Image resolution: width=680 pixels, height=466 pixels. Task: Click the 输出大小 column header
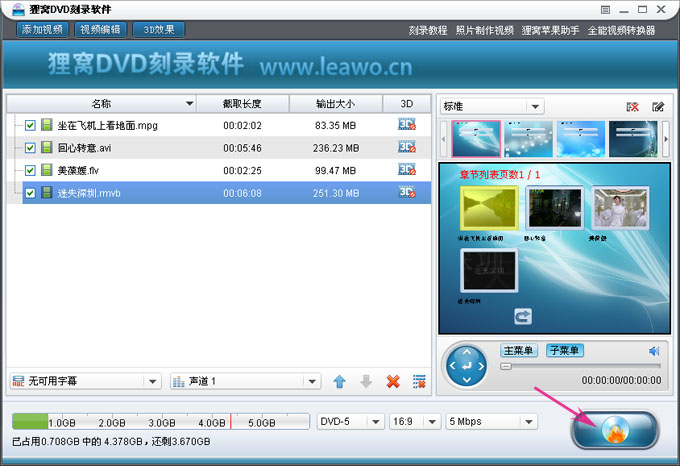pyautogui.click(x=336, y=104)
